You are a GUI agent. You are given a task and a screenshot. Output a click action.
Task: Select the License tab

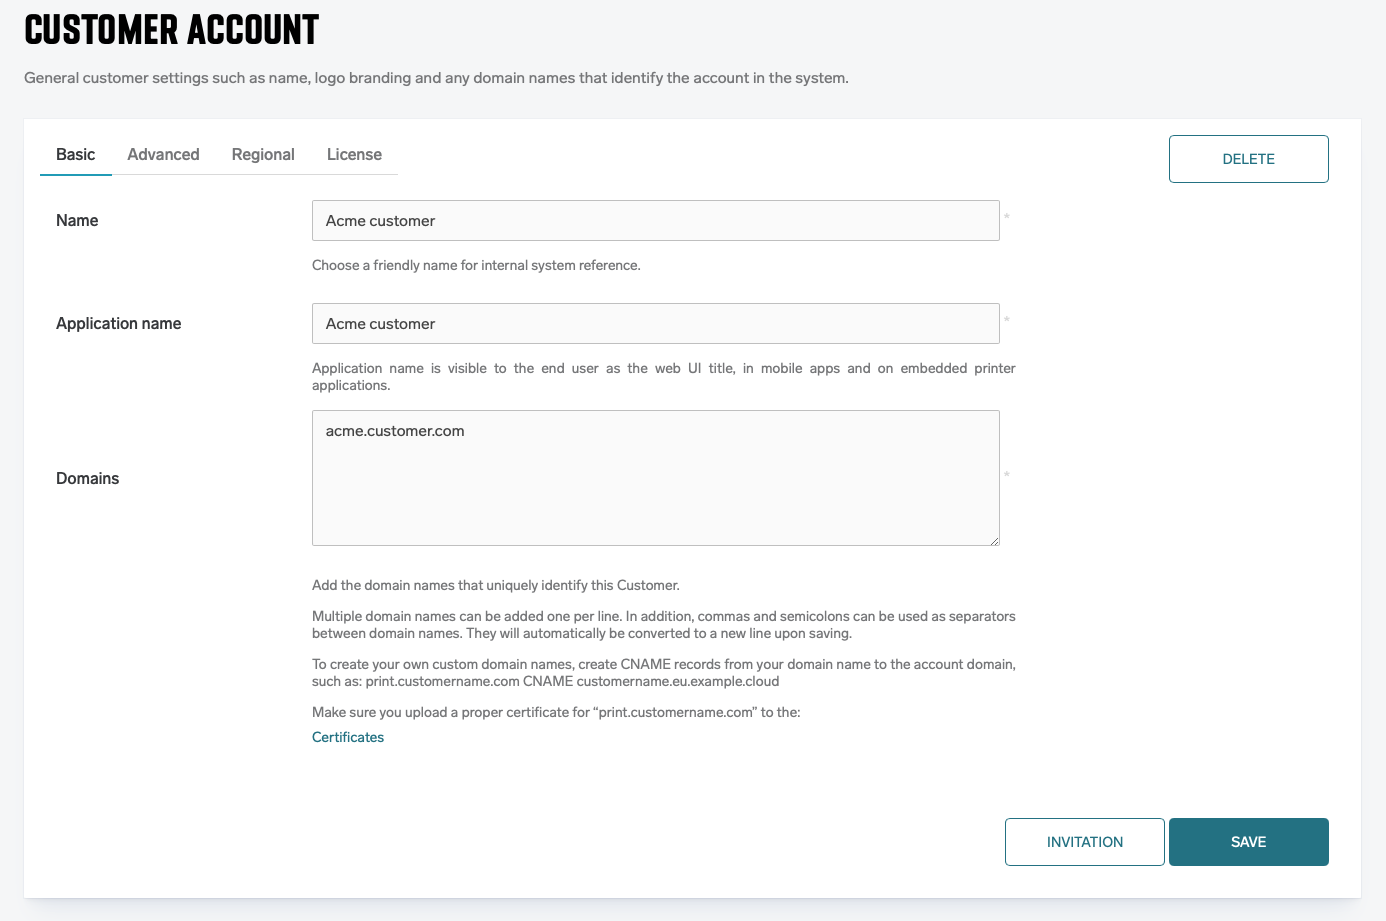(x=354, y=155)
